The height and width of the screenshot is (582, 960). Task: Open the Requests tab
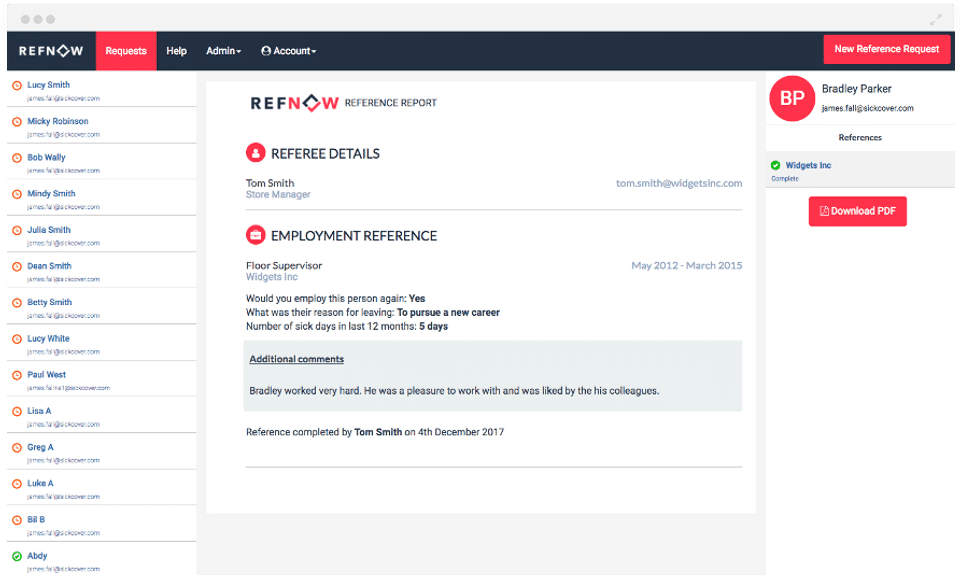click(126, 51)
